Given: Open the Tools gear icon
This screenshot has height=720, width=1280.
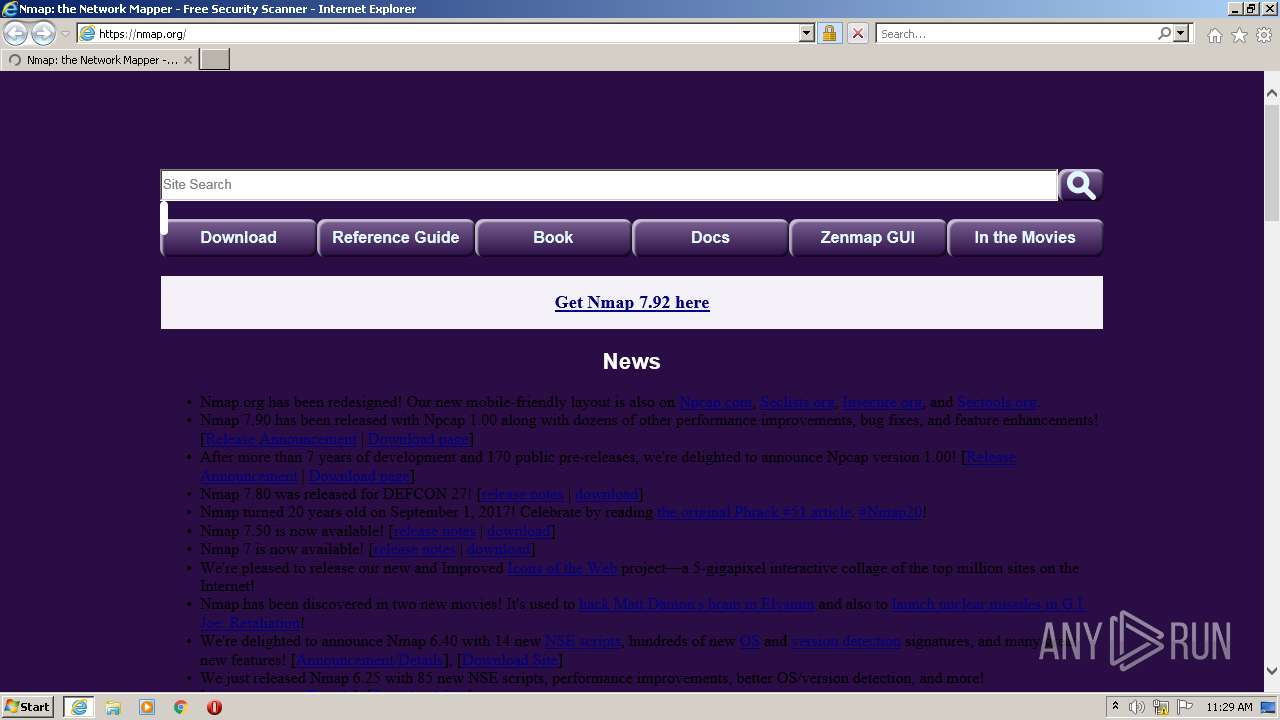Looking at the screenshot, I should coord(1264,35).
